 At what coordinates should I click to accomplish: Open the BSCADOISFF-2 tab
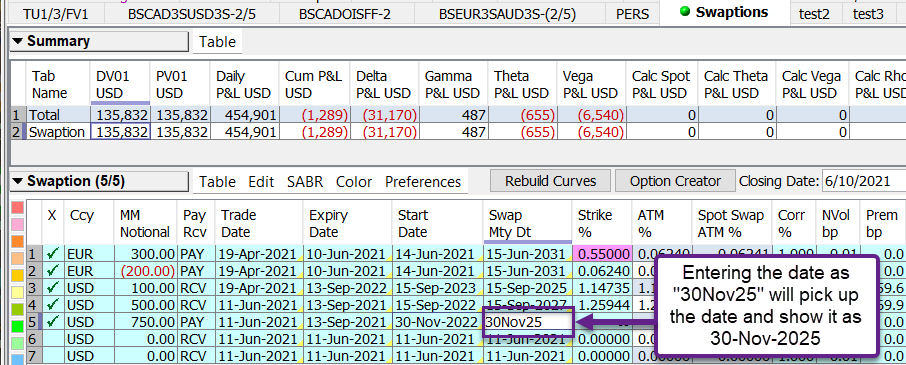pos(345,13)
